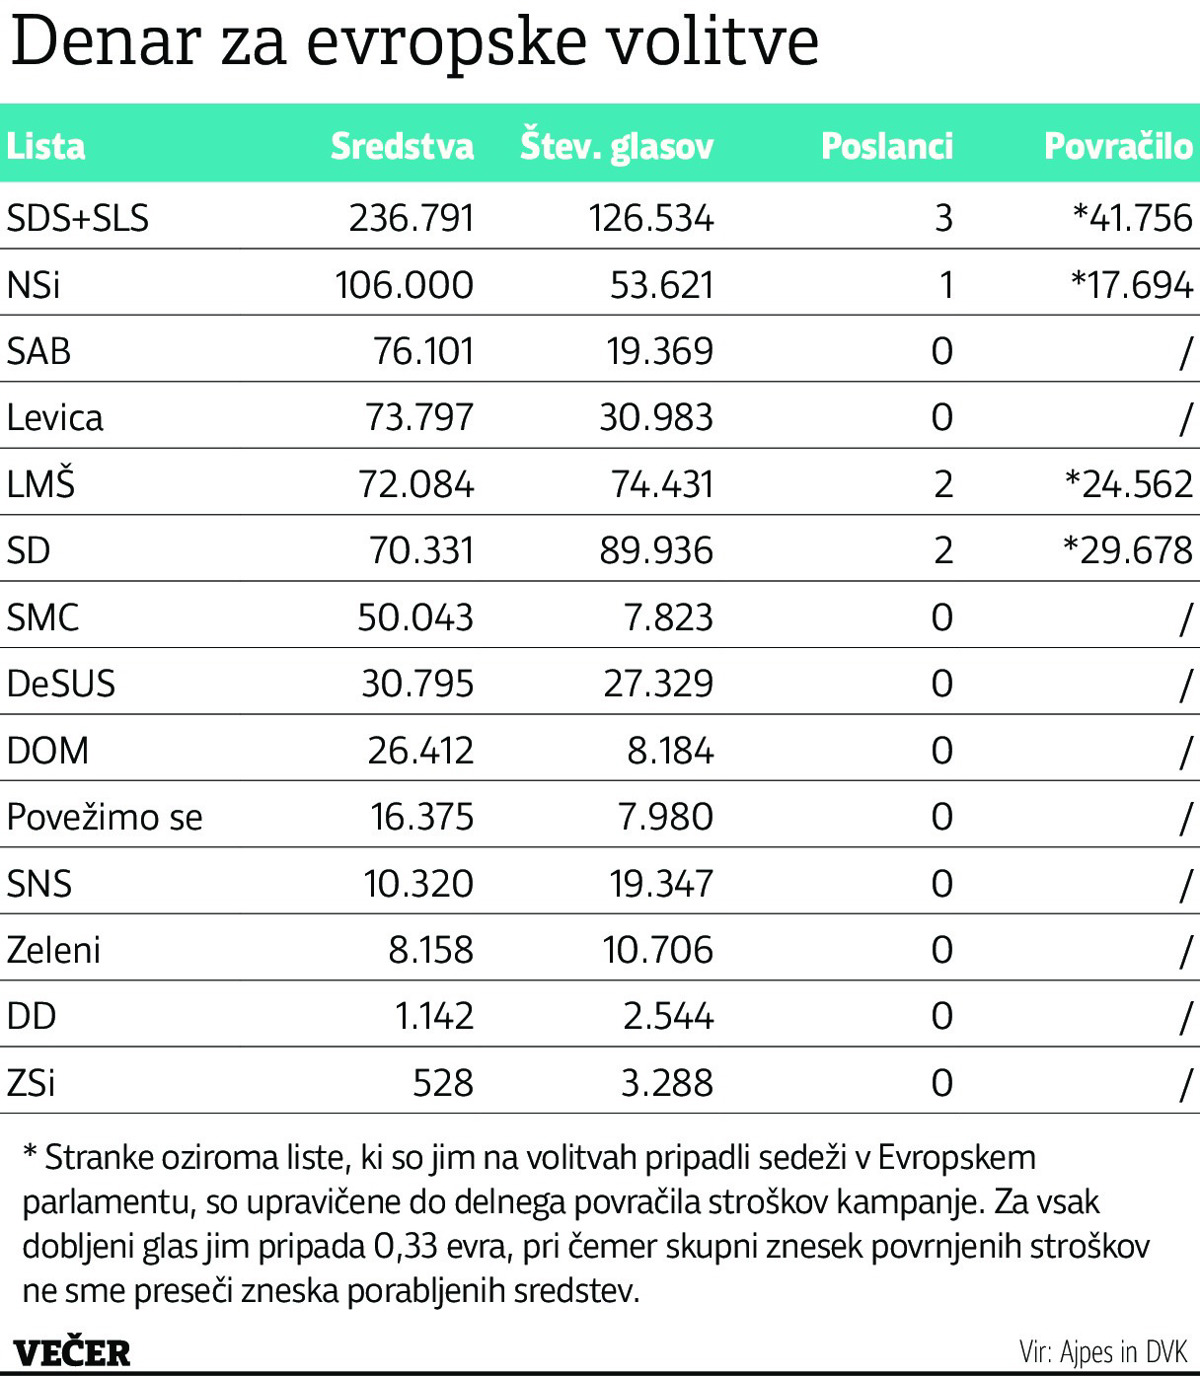Click the 'Sredstva' column header
The height and width of the screenshot is (1376, 1200).
click(x=402, y=147)
